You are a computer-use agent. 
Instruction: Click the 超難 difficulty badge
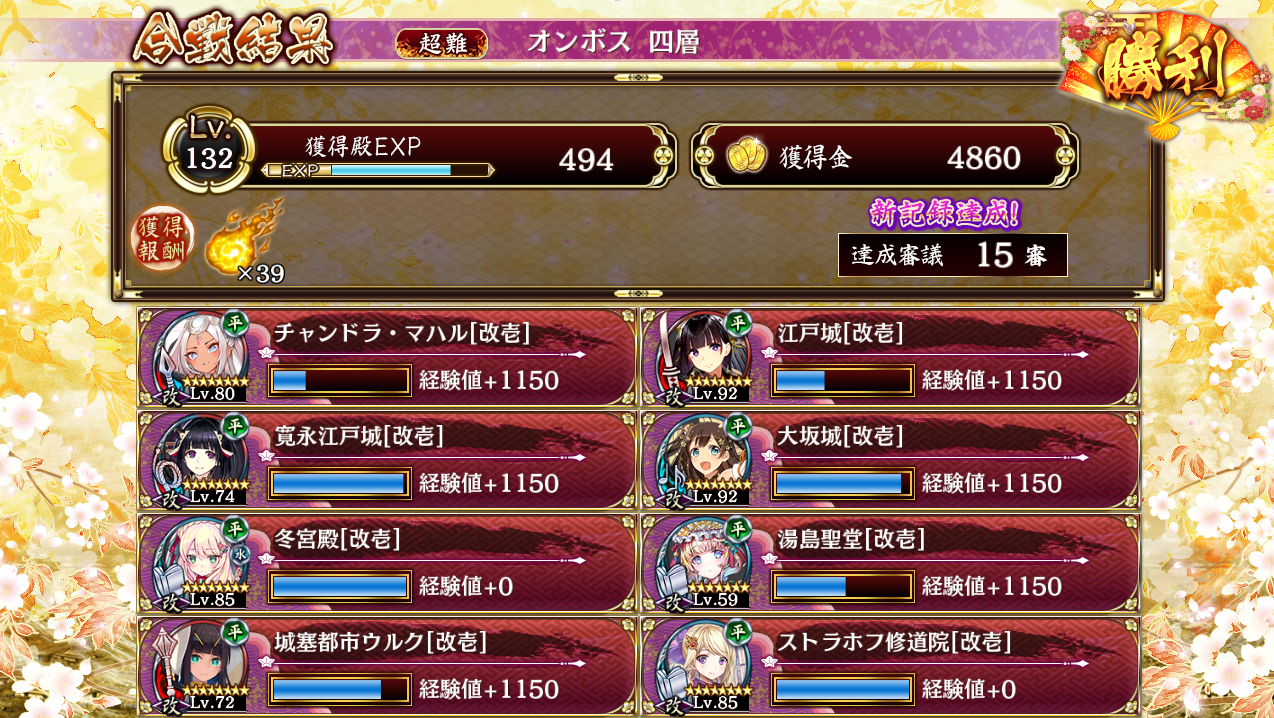click(x=442, y=43)
